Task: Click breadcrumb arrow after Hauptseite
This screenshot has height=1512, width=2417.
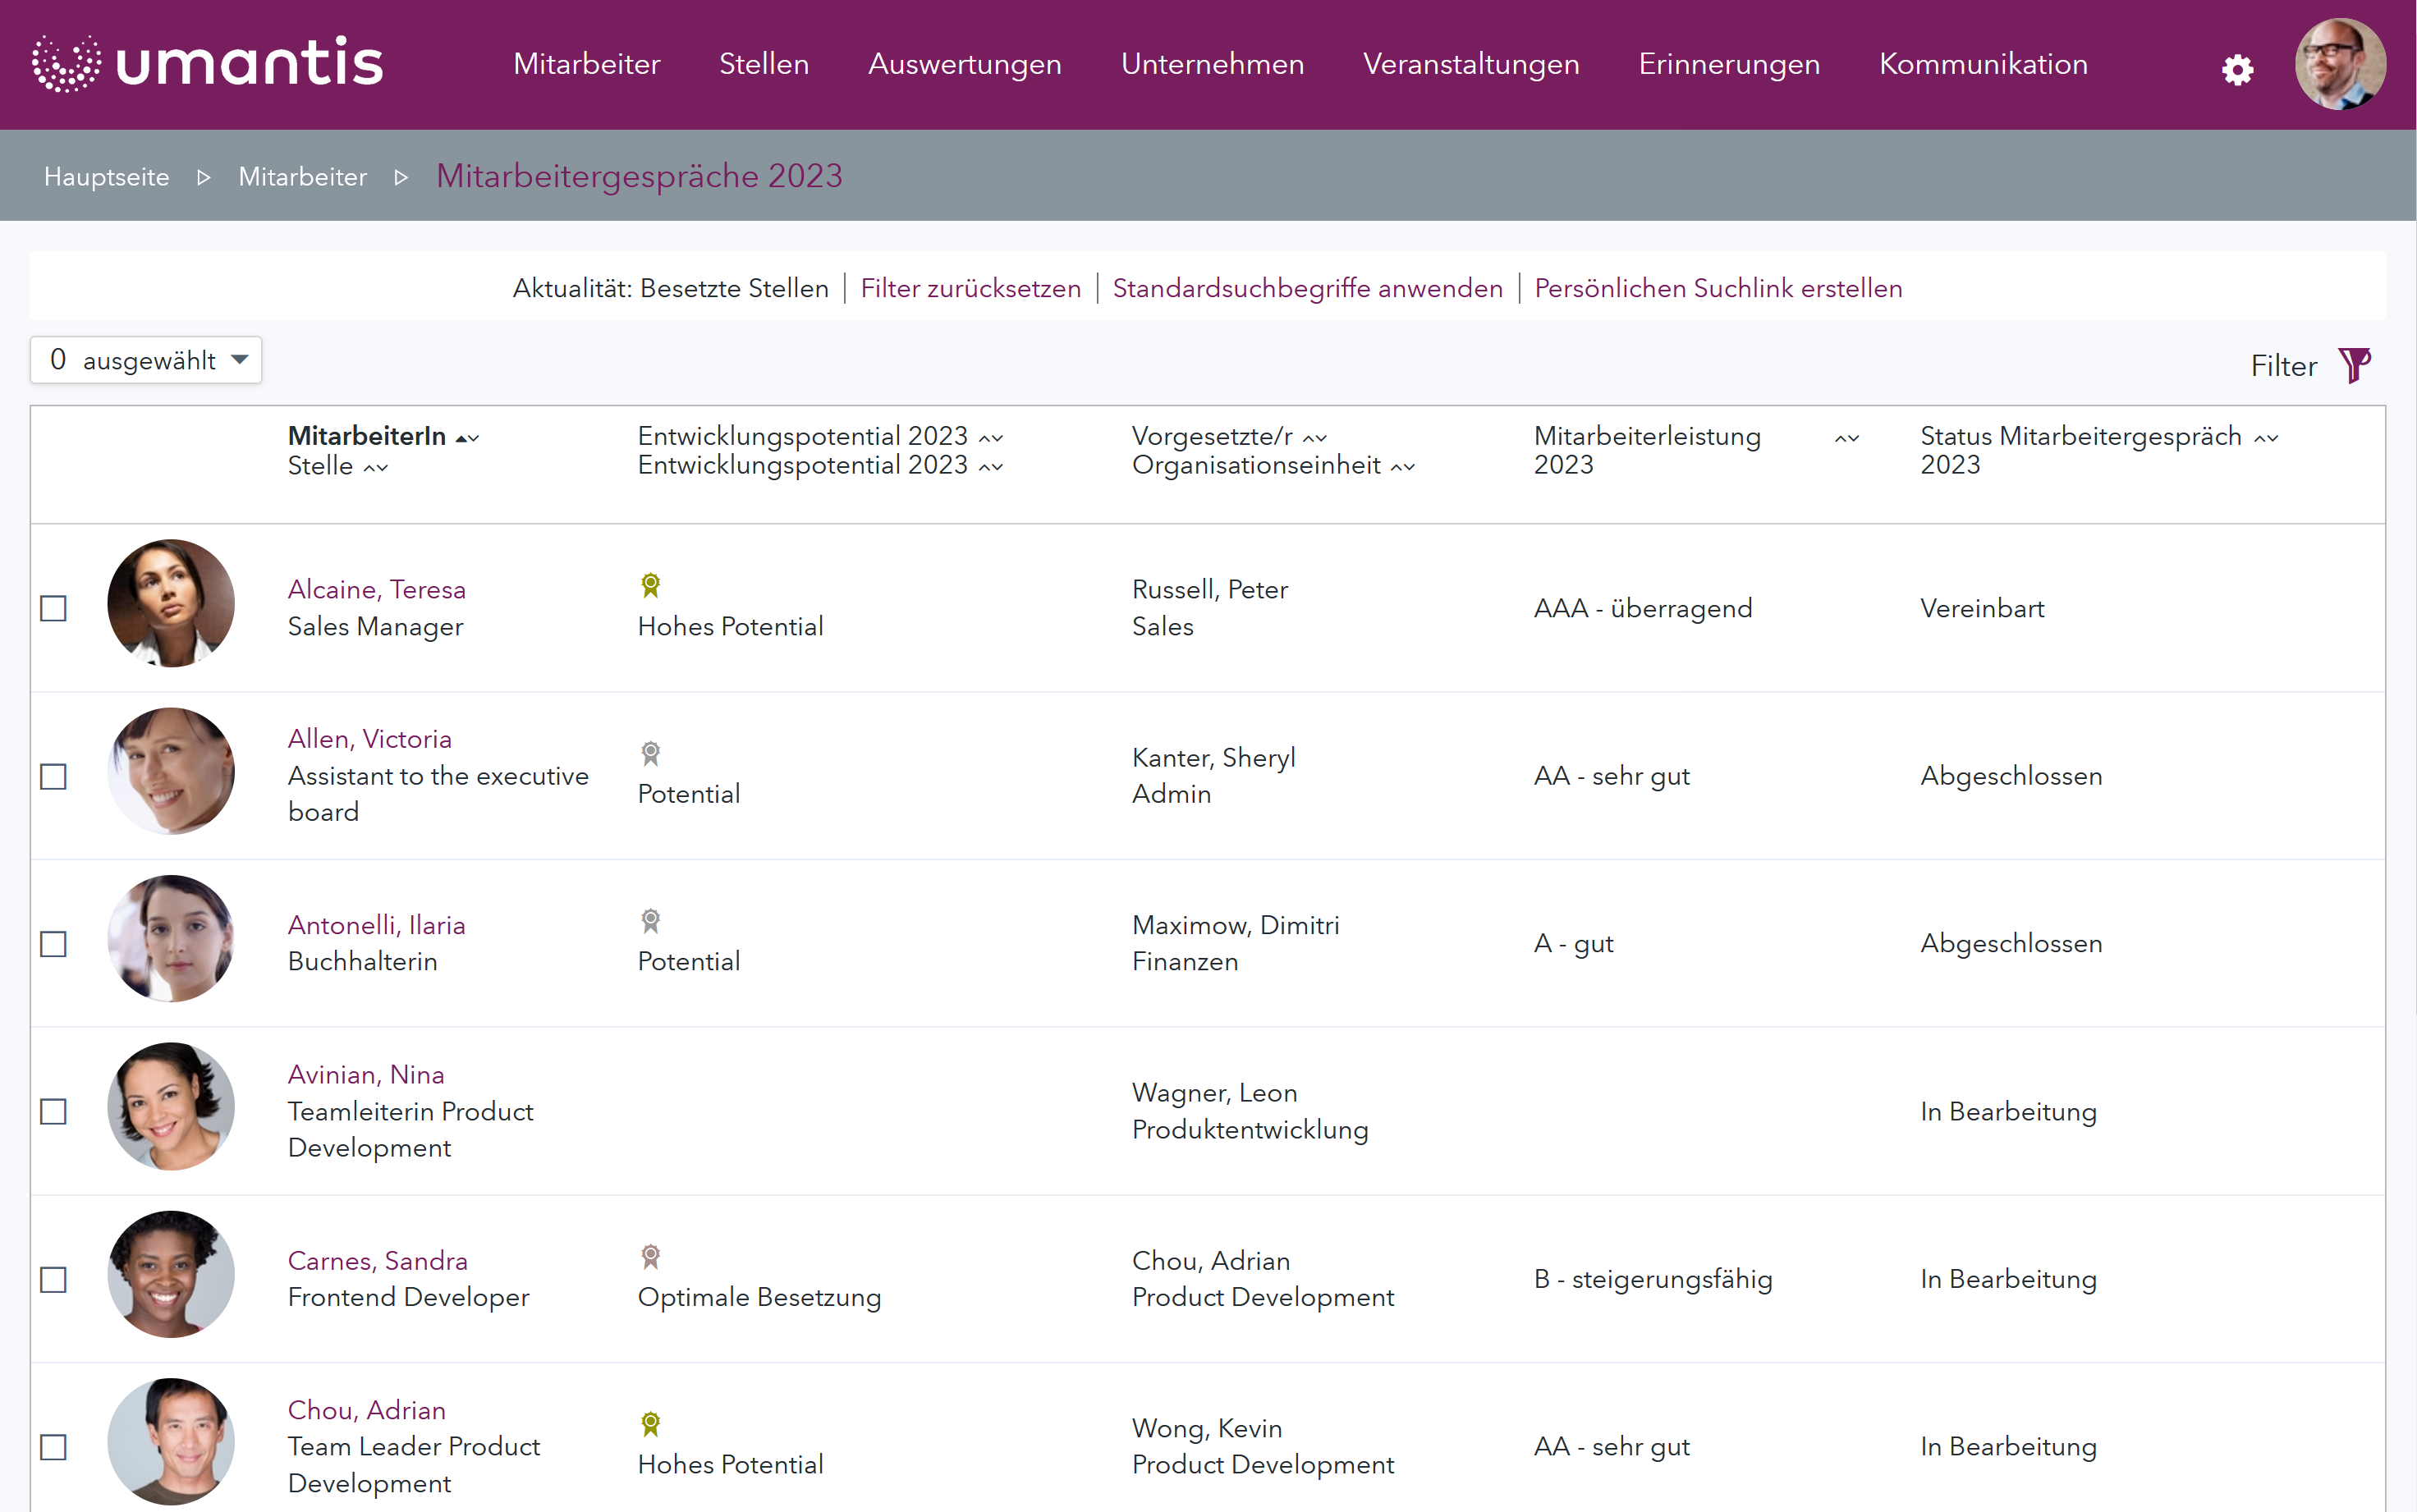Action: tap(204, 177)
